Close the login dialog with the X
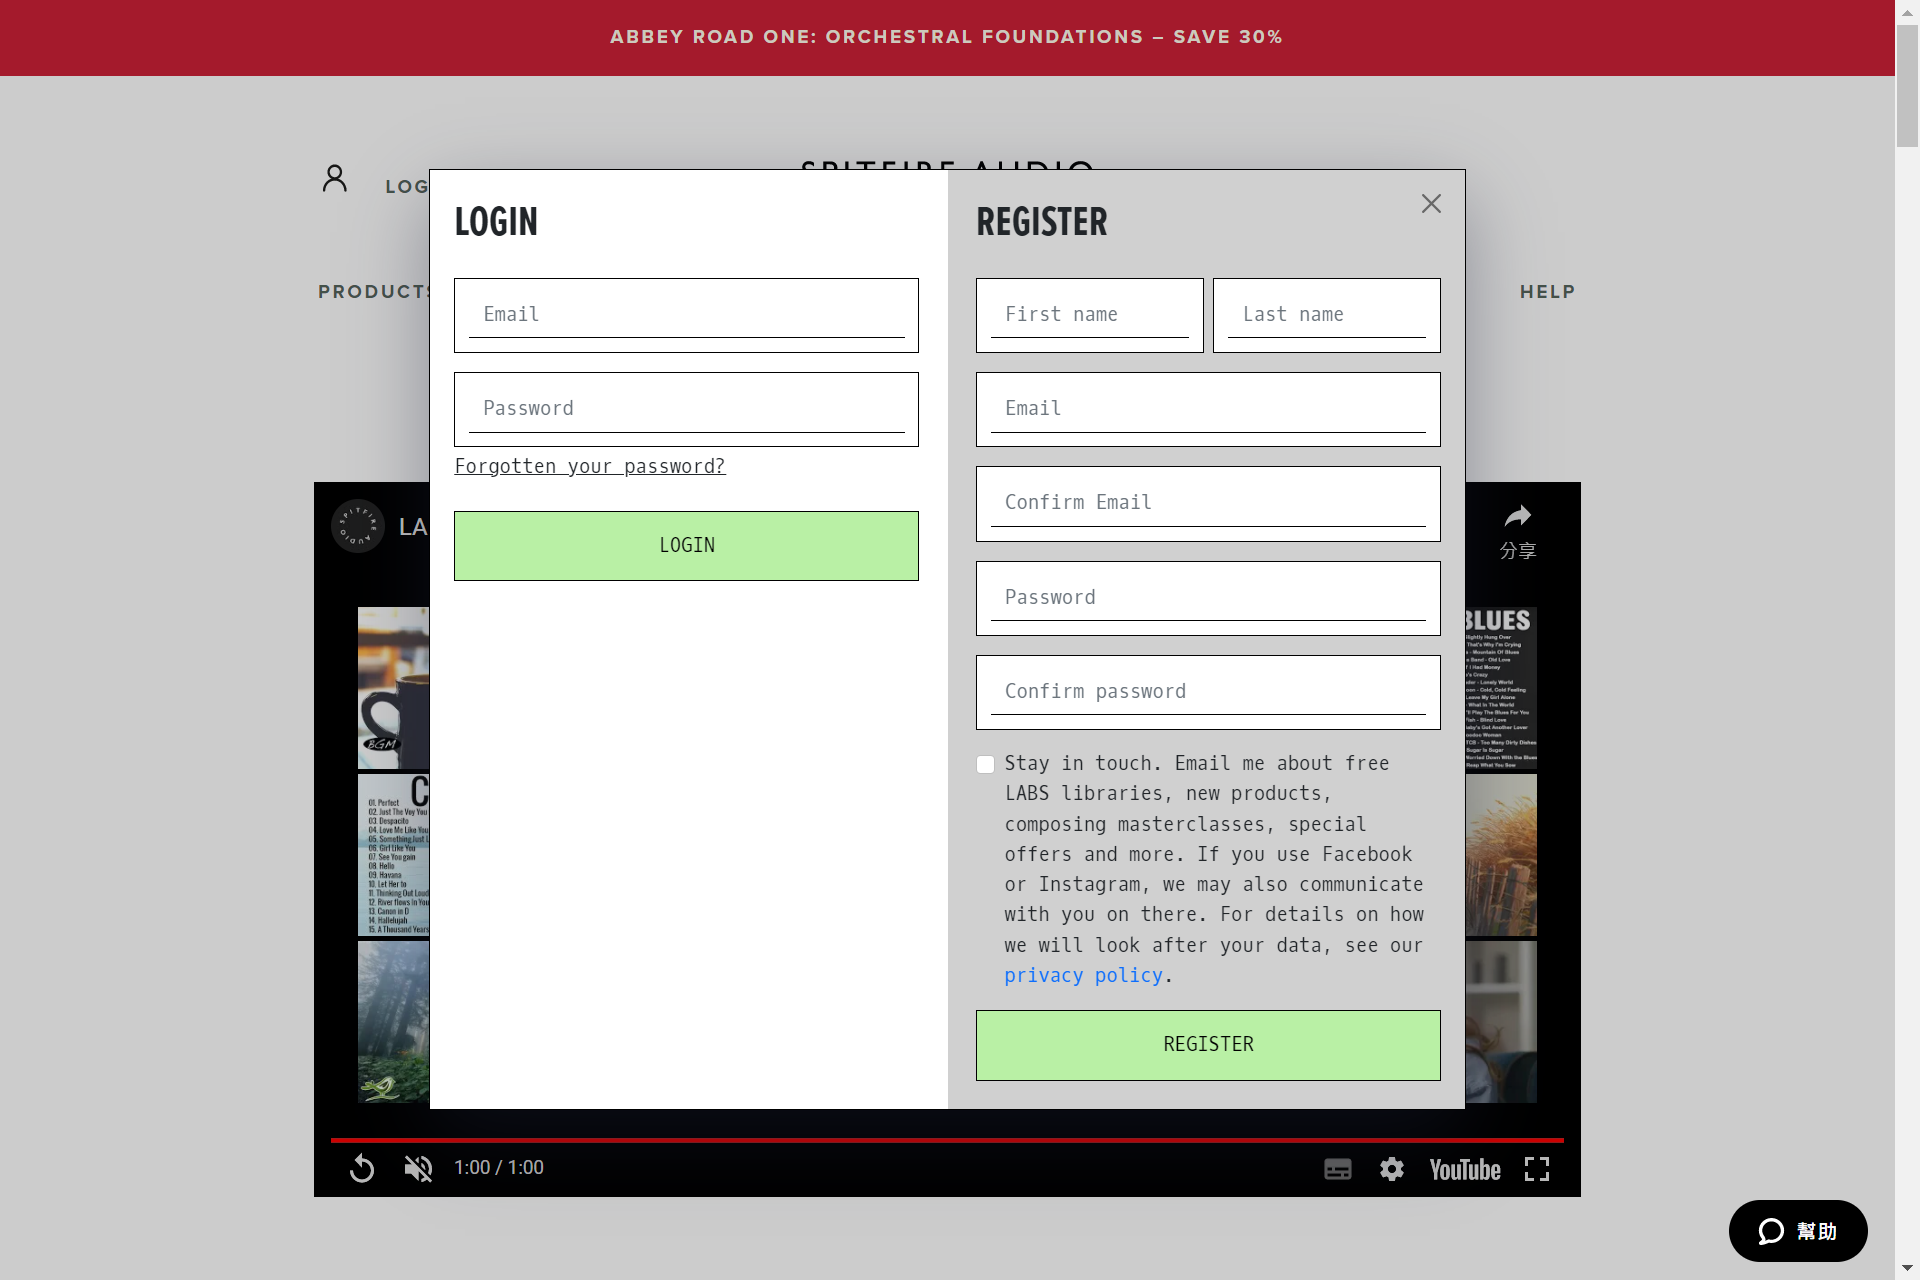 [1431, 204]
